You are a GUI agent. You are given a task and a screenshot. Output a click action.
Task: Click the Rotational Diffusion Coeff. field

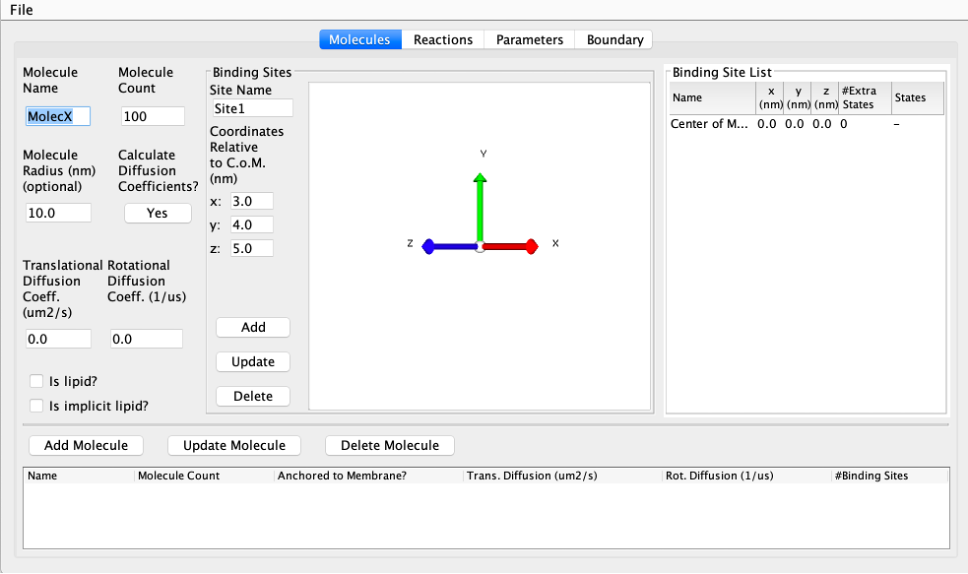(x=146, y=339)
